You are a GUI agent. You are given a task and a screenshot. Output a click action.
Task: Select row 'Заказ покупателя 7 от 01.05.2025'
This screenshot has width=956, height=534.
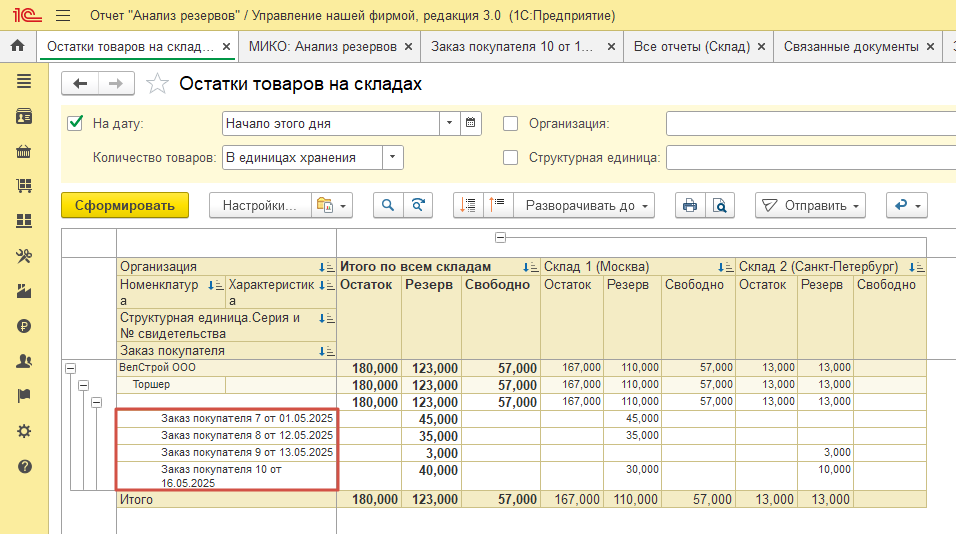point(226,419)
